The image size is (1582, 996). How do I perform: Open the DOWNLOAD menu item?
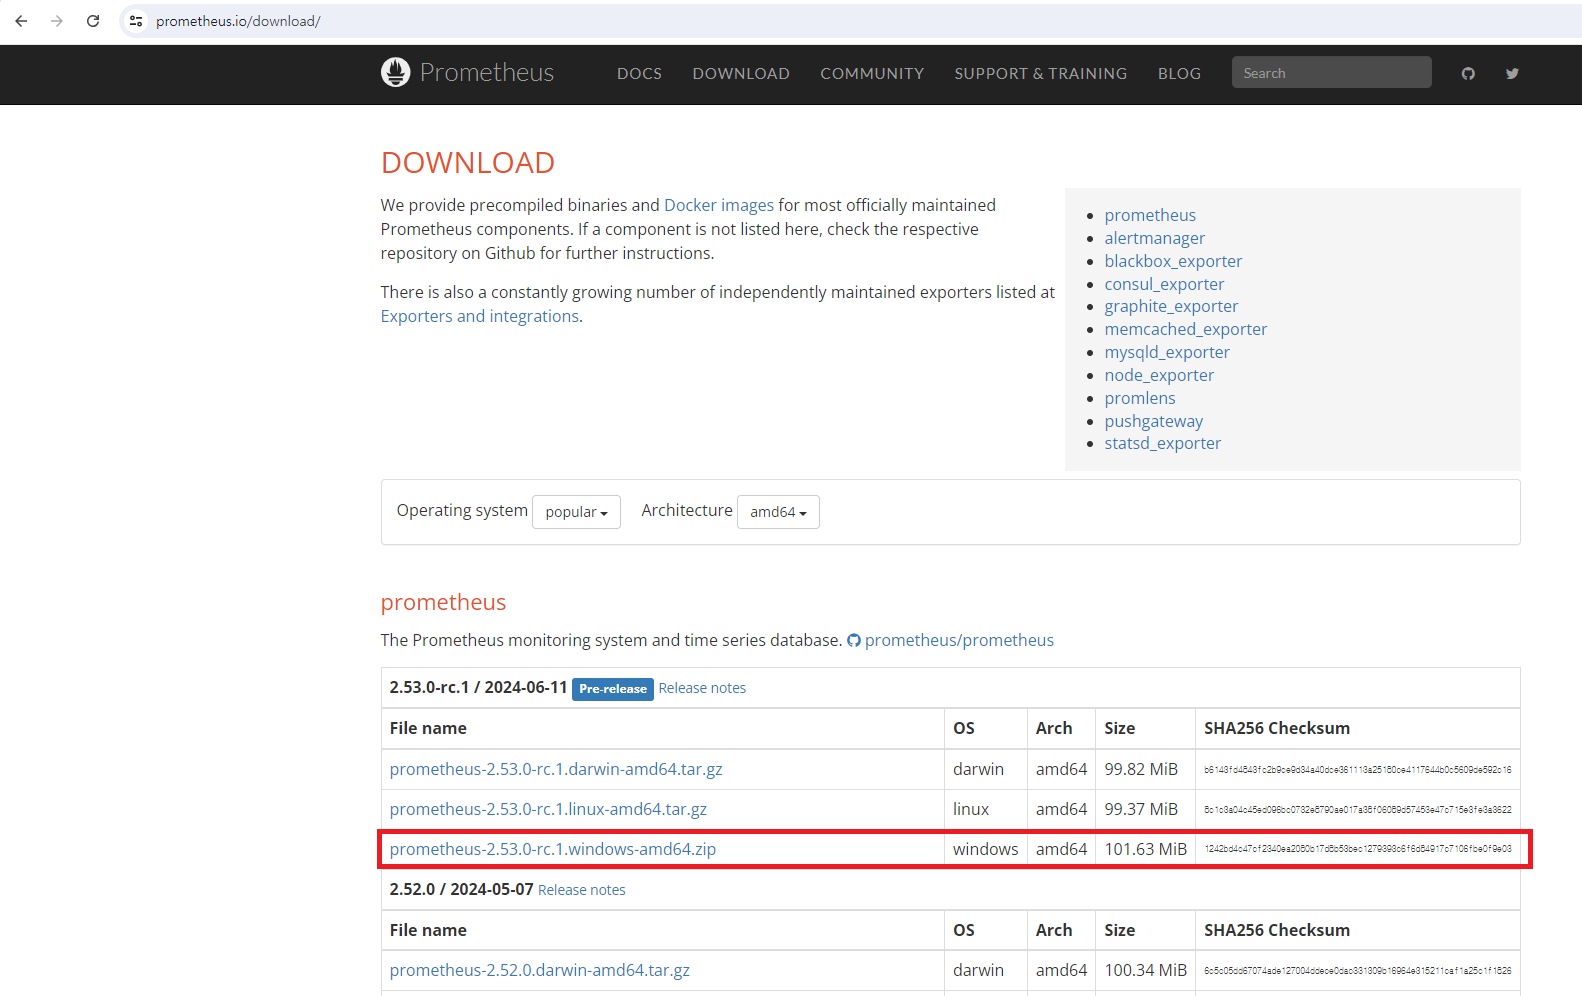tap(741, 73)
